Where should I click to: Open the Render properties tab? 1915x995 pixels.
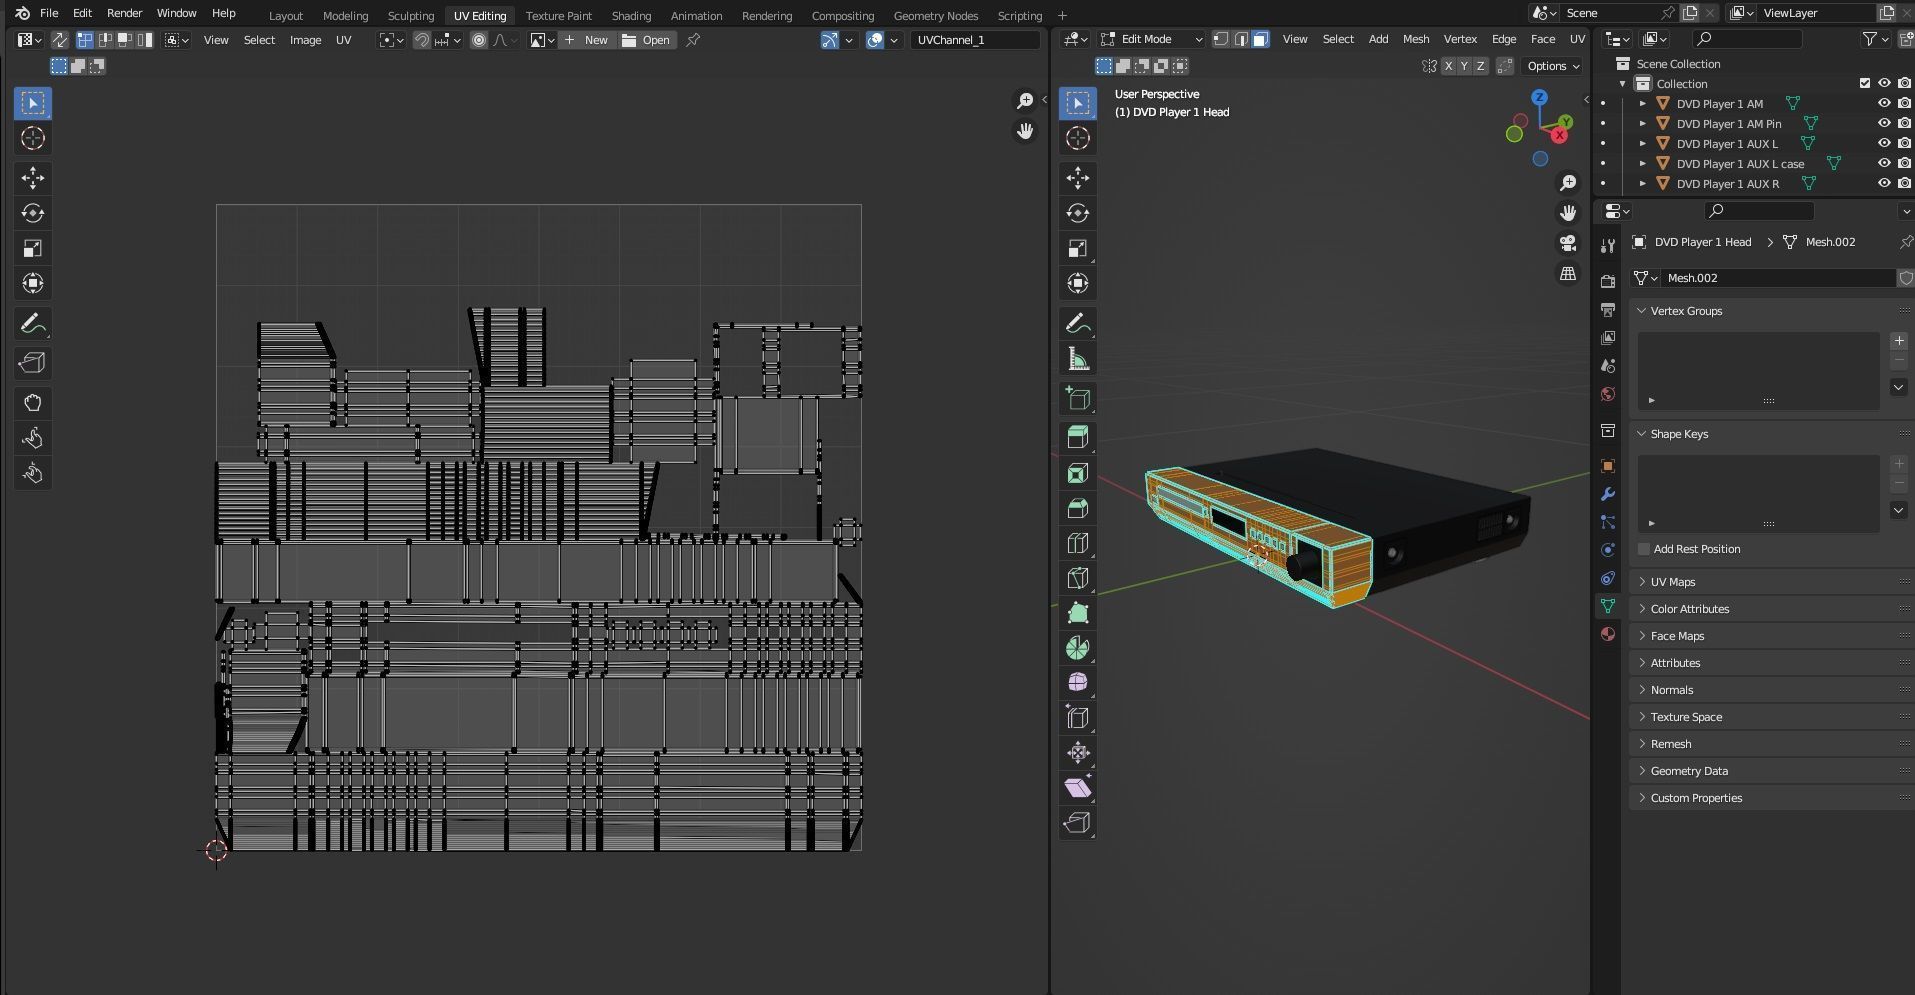1608,282
